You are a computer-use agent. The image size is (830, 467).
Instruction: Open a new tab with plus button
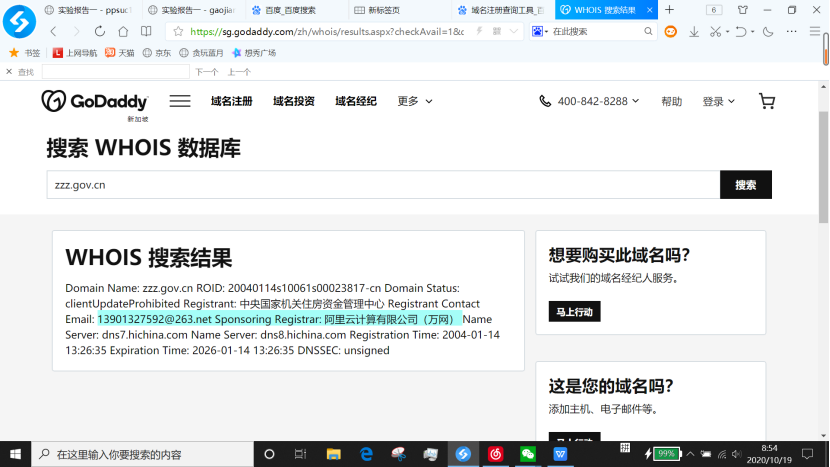669,10
